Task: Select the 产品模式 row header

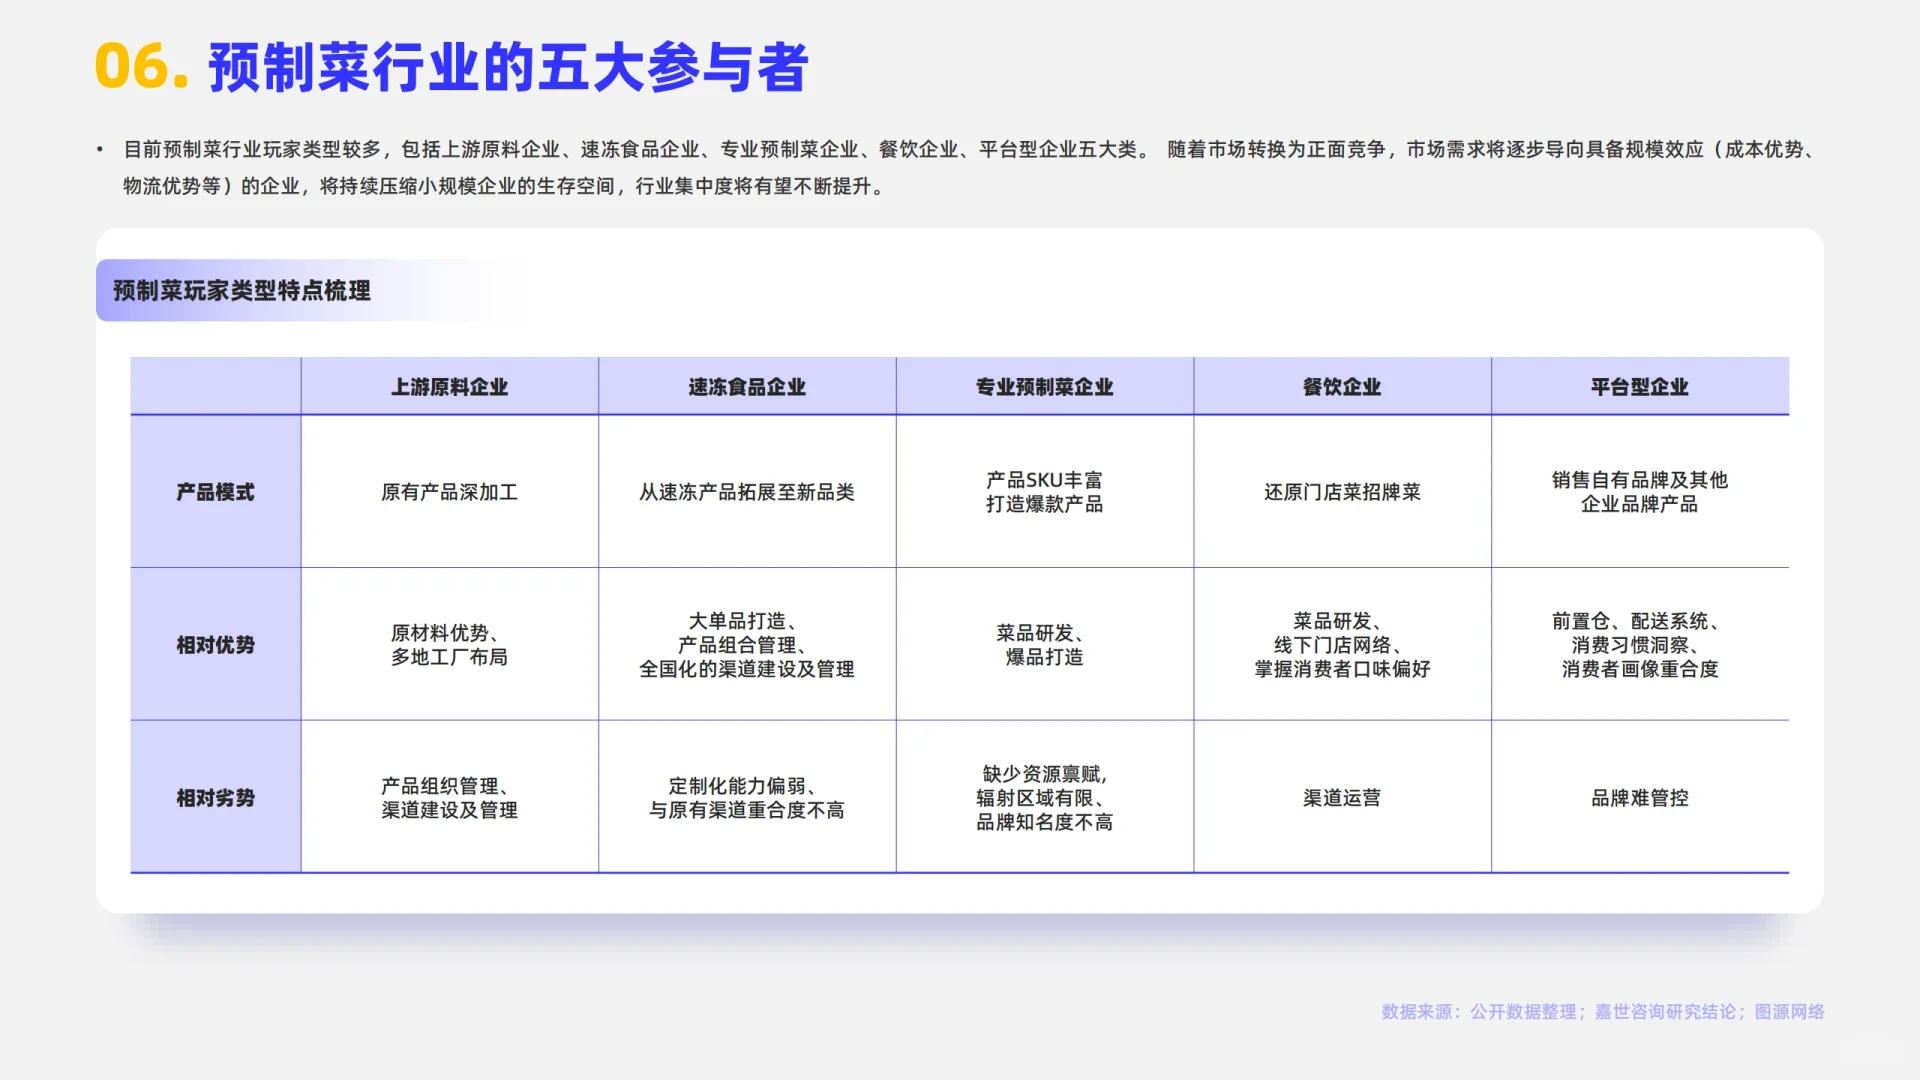Action: [215, 492]
